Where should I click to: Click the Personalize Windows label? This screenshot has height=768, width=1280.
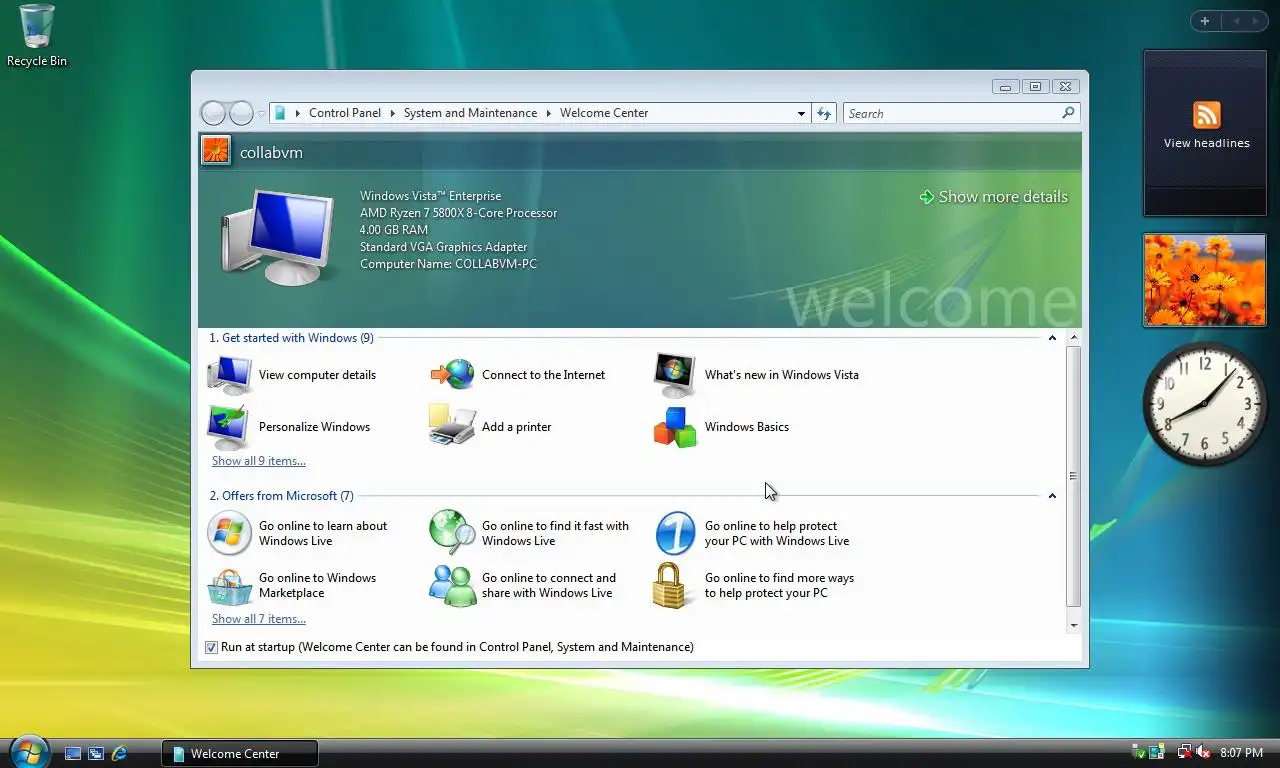[314, 427]
